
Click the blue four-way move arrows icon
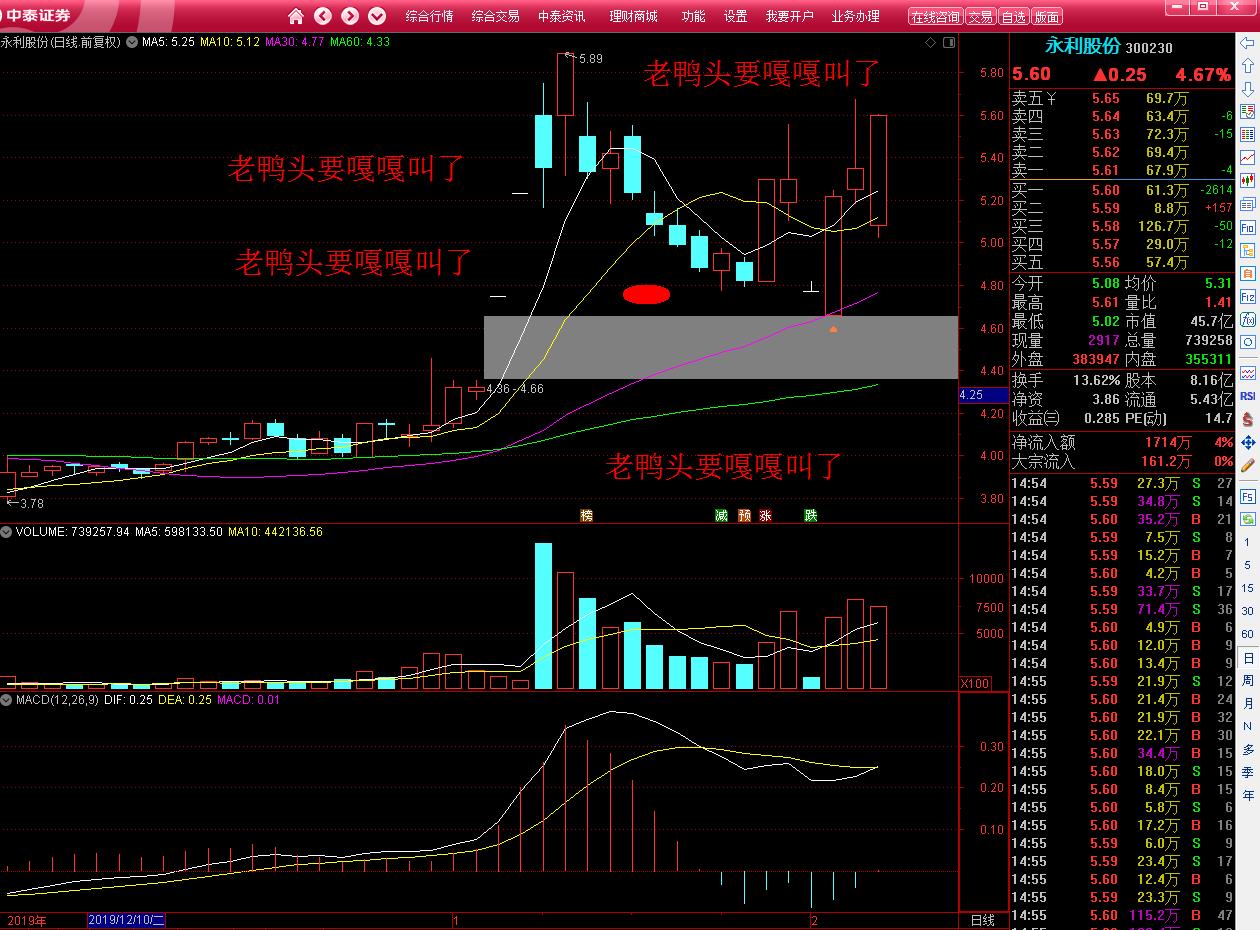click(x=1248, y=442)
